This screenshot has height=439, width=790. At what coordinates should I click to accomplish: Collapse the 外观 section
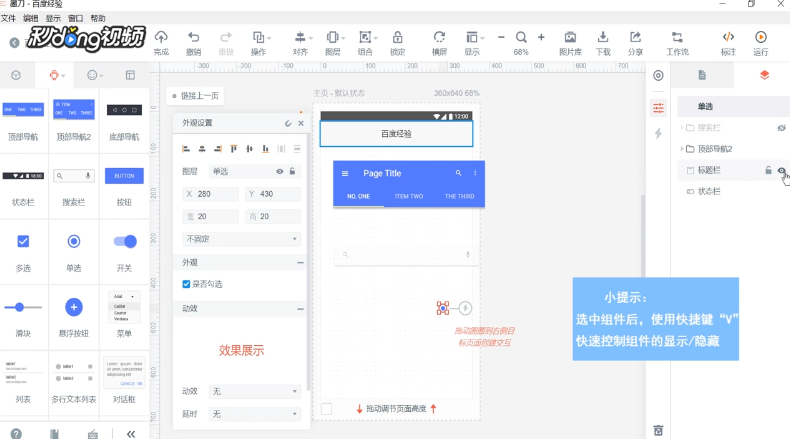click(300, 263)
